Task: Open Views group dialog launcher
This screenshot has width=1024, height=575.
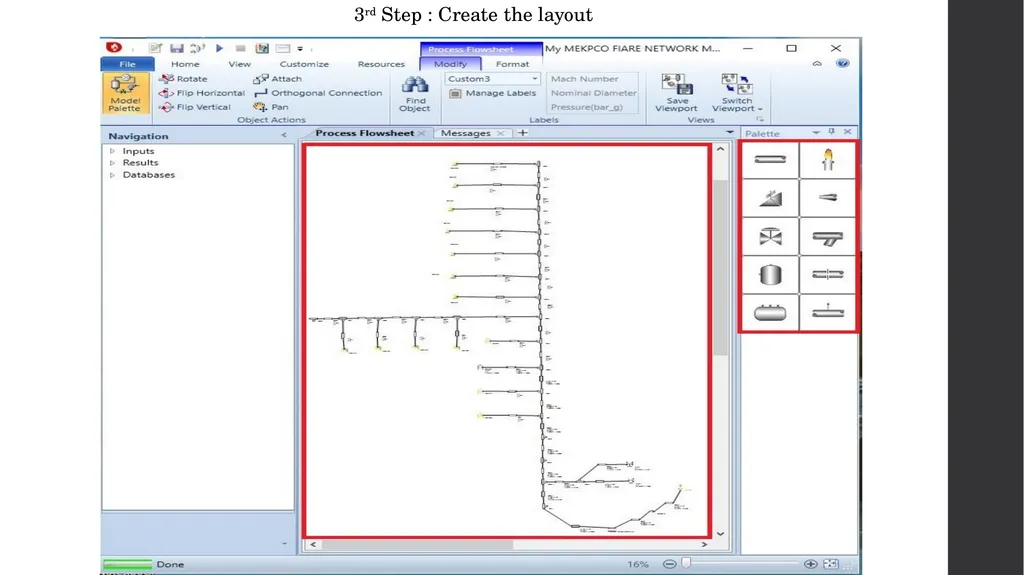Action: pyautogui.click(x=760, y=120)
